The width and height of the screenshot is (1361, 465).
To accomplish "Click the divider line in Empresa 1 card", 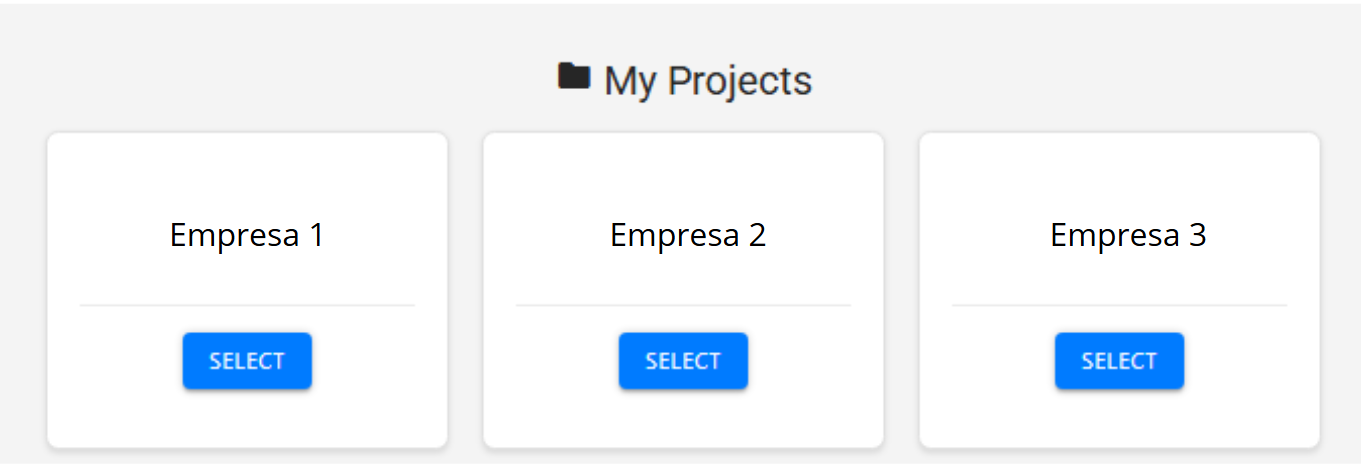I will [x=247, y=305].
